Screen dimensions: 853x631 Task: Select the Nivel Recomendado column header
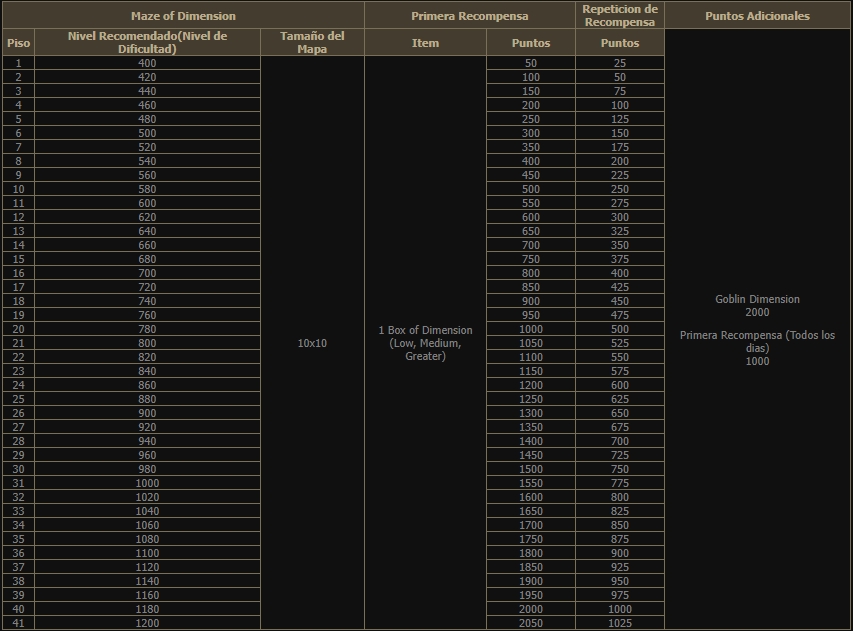[x=147, y=43]
